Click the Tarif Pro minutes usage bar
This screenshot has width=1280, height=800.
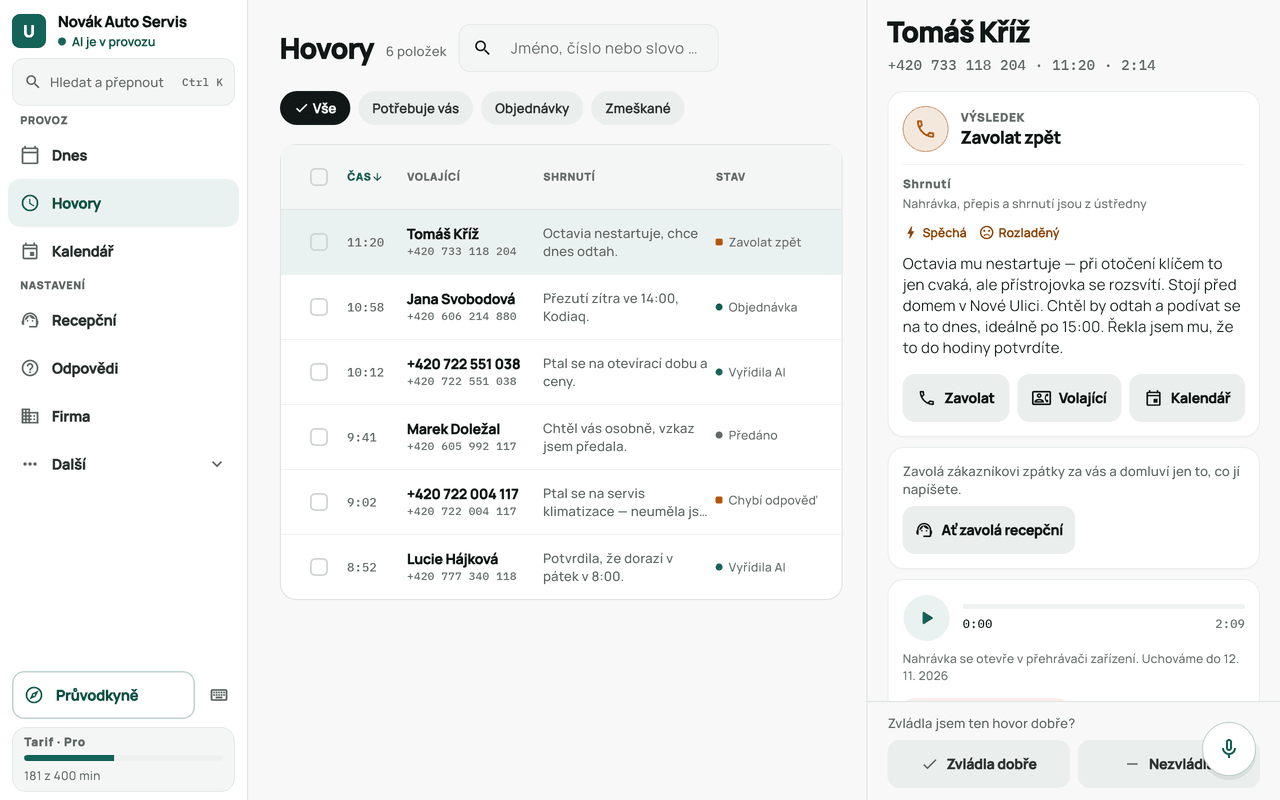coord(123,758)
